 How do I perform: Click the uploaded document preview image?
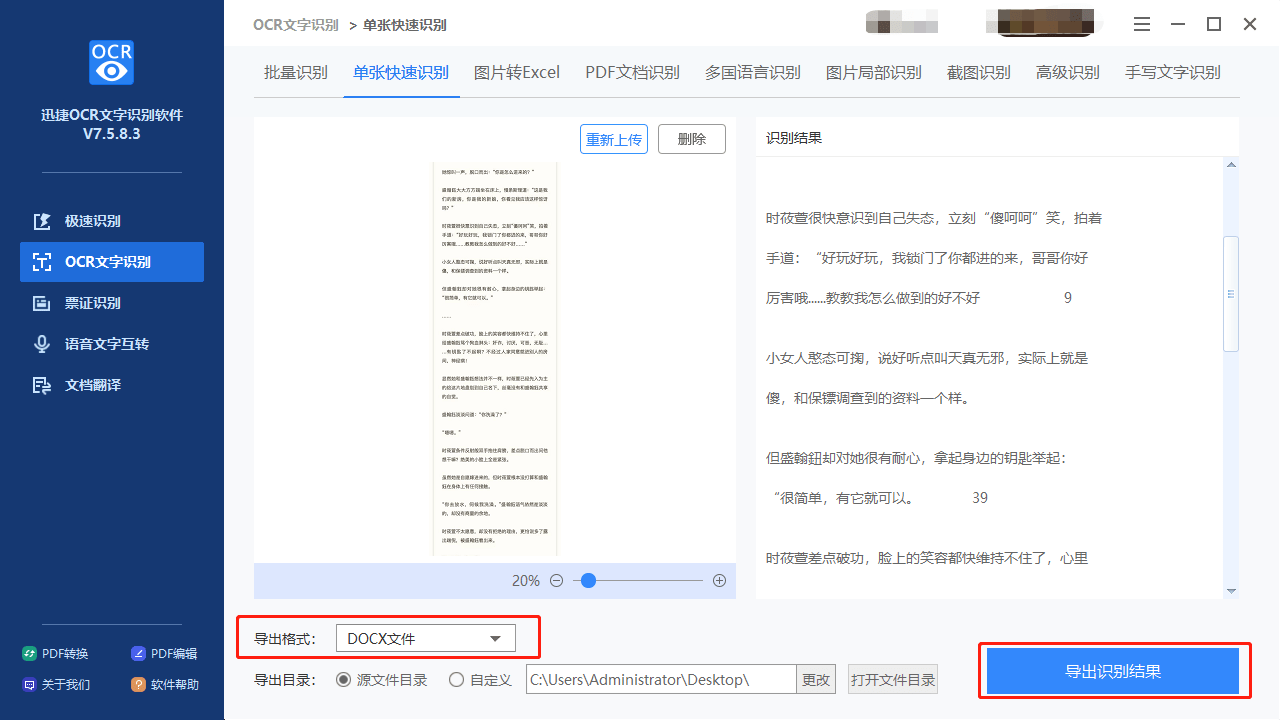(x=495, y=357)
